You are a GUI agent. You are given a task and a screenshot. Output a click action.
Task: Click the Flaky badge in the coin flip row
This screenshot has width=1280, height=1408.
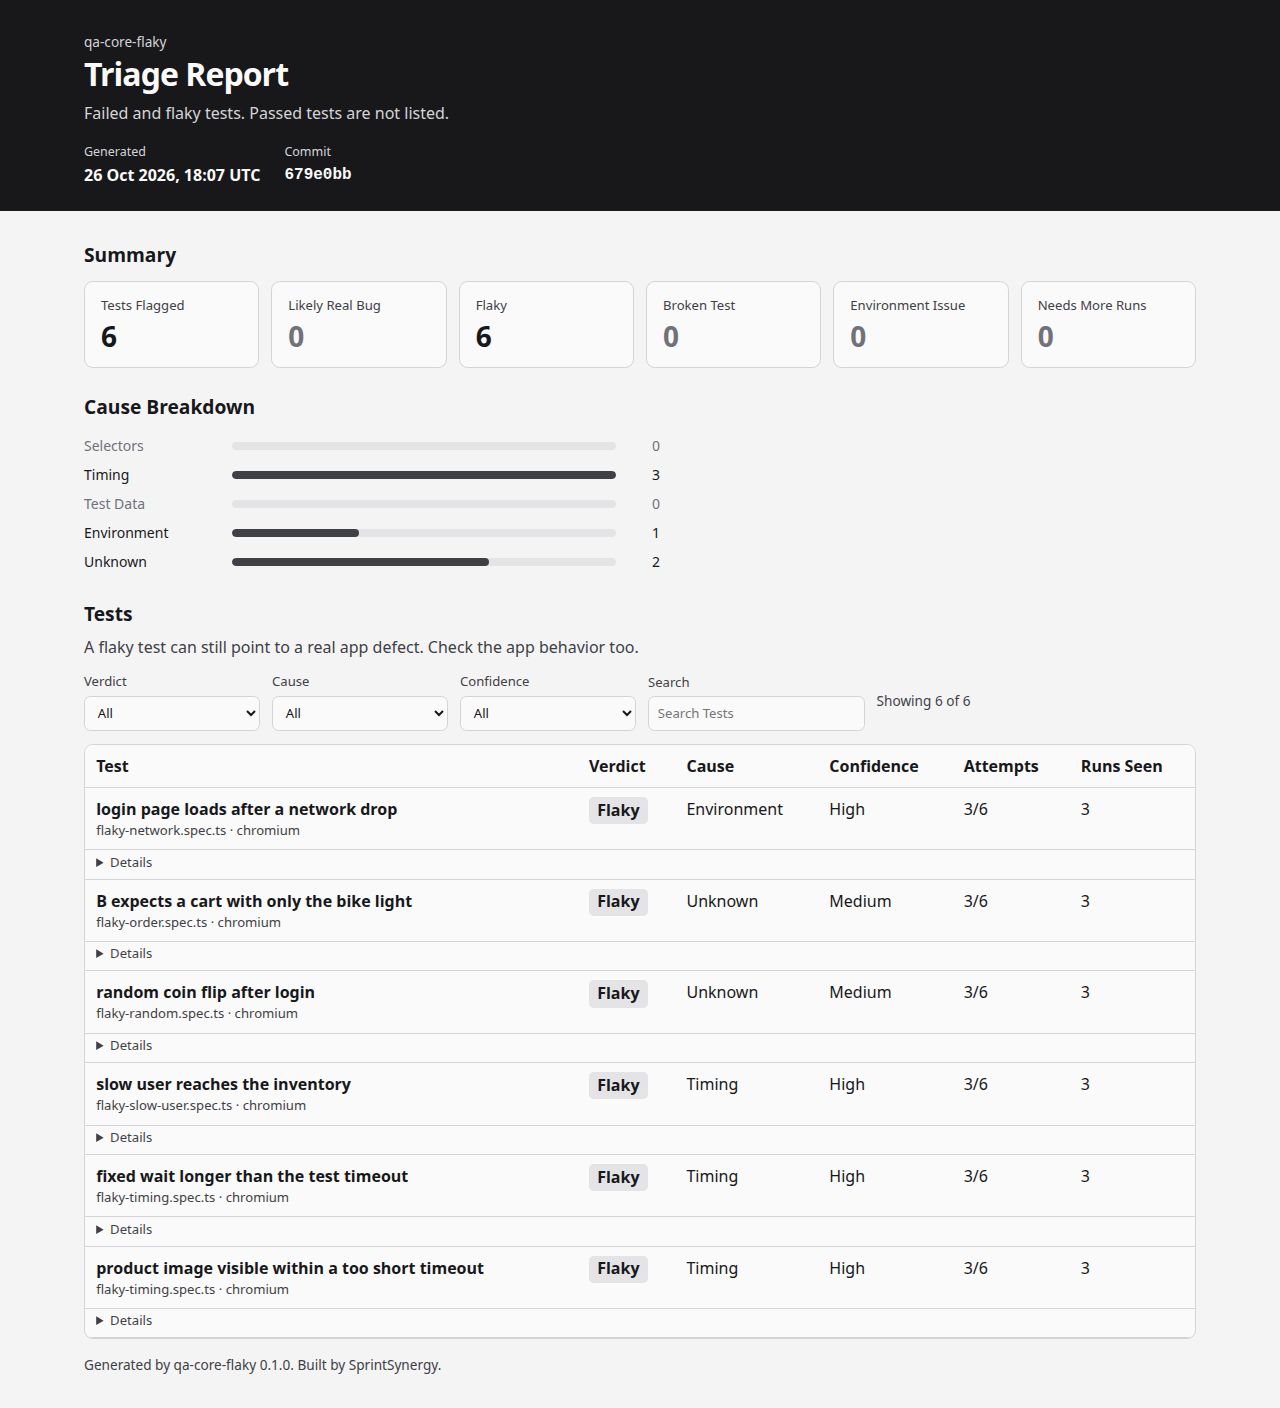click(618, 993)
